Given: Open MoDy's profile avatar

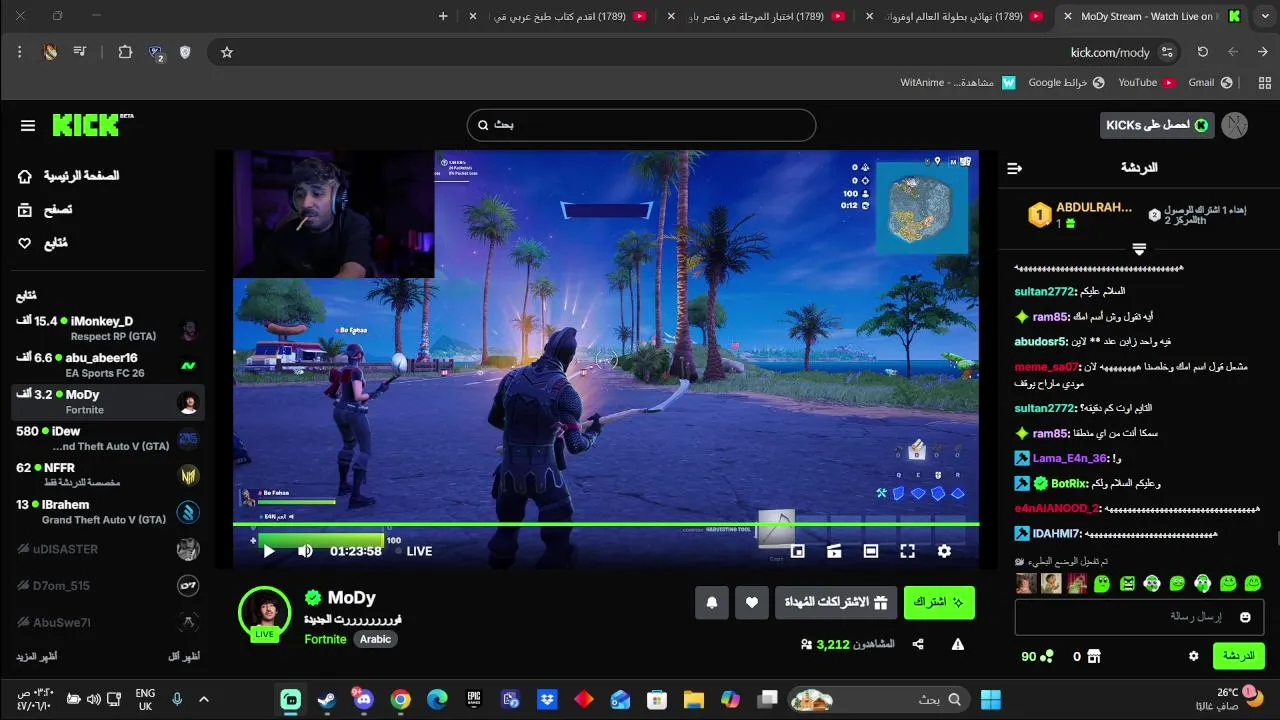Looking at the screenshot, I should [x=265, y=612].
